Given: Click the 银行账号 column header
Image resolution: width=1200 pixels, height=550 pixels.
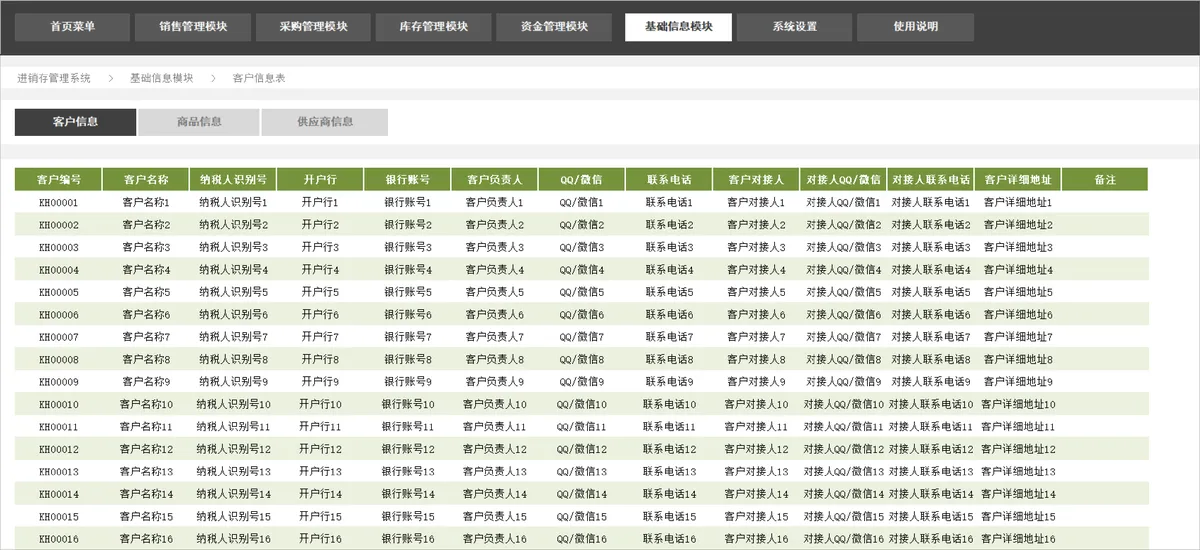Looking at the screenshot, I should pyautogui.click(x=408, y=180).
